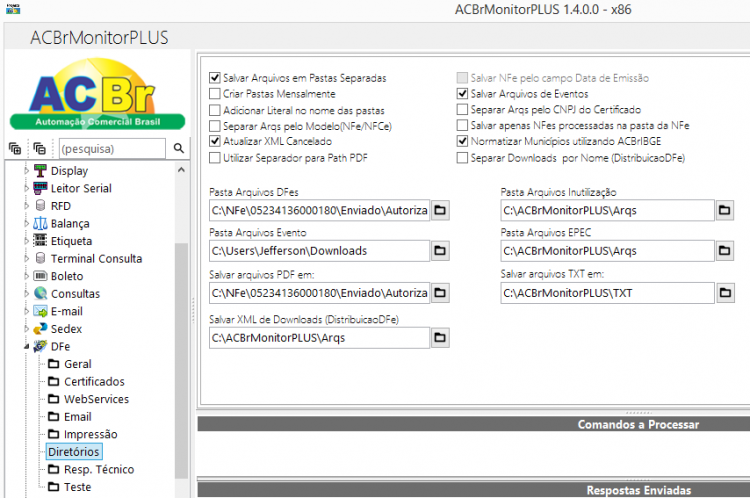Toggle Salvar Arquivos de Eventos checkbox

[462, 94]
